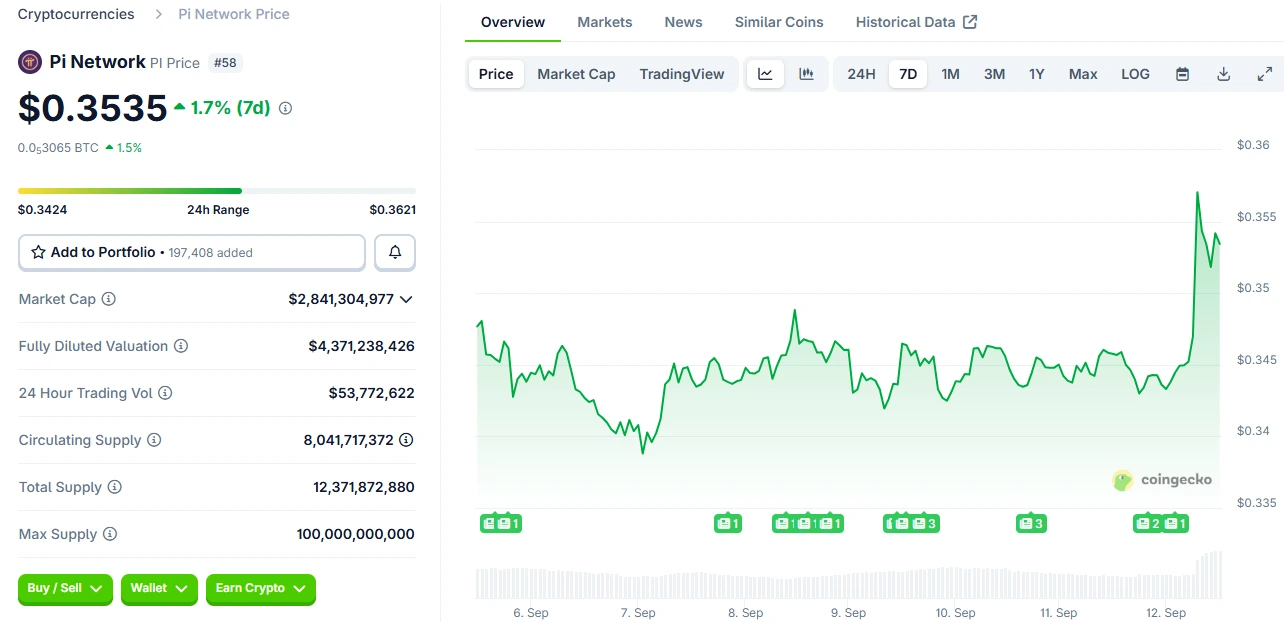1284x622 pixels.
Task: Toggle LOG scale on the chart
Action: click(x=1135, y=73)
